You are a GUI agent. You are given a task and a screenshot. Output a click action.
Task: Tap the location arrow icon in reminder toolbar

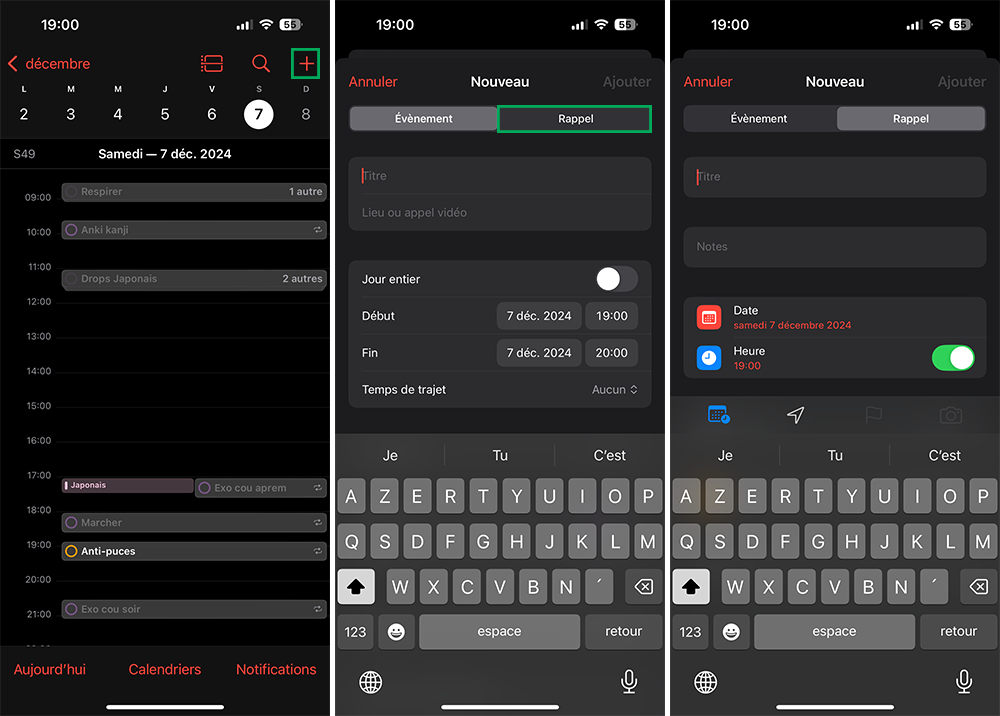point(795,415)
